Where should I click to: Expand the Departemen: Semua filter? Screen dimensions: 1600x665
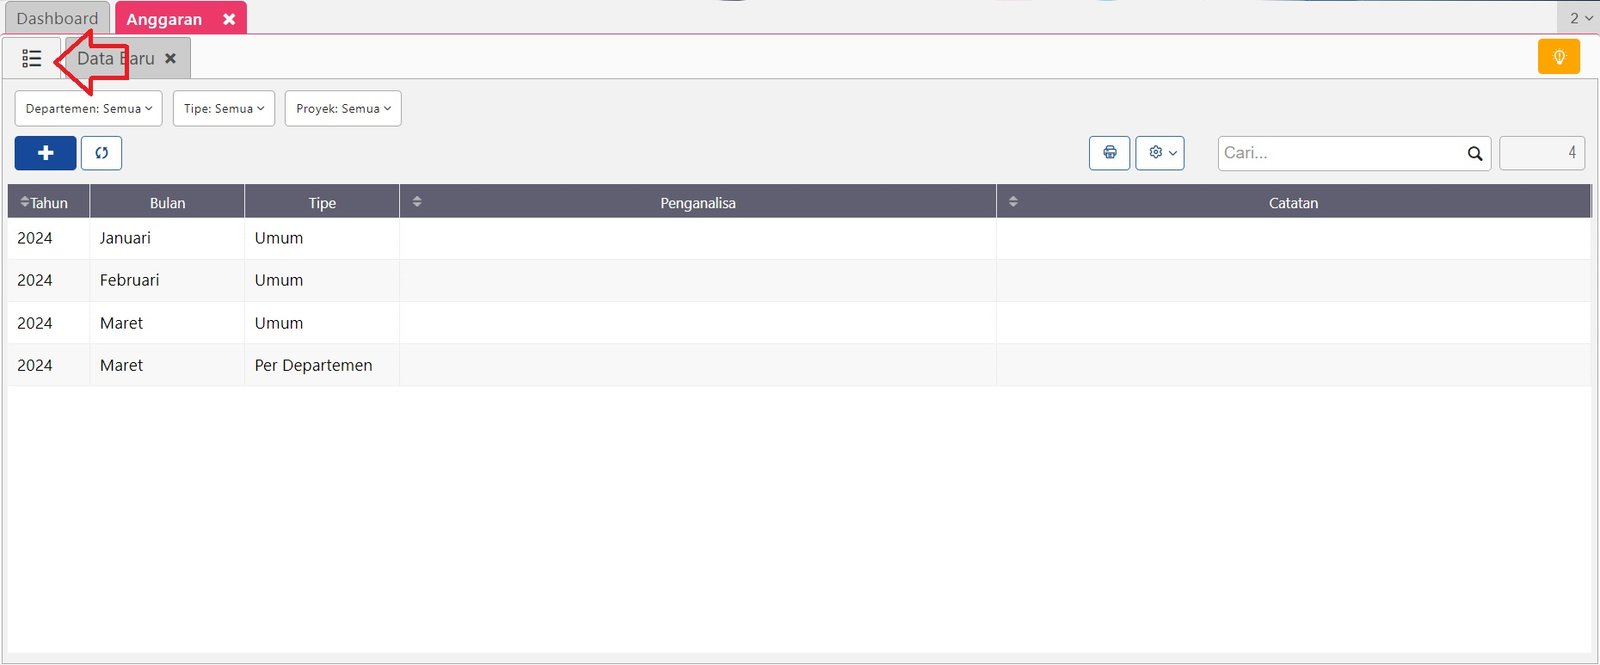point(88,109)
